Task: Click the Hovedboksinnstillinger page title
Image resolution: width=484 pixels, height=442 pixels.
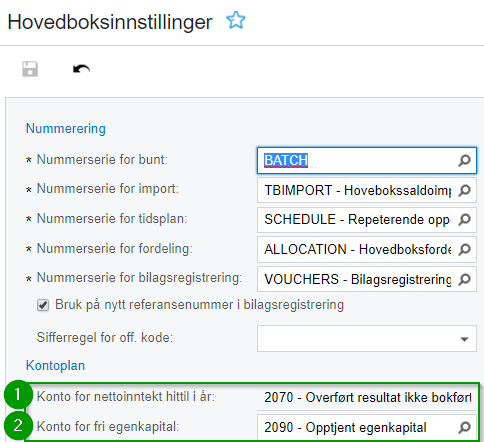Action: click(x=110, y=22)
